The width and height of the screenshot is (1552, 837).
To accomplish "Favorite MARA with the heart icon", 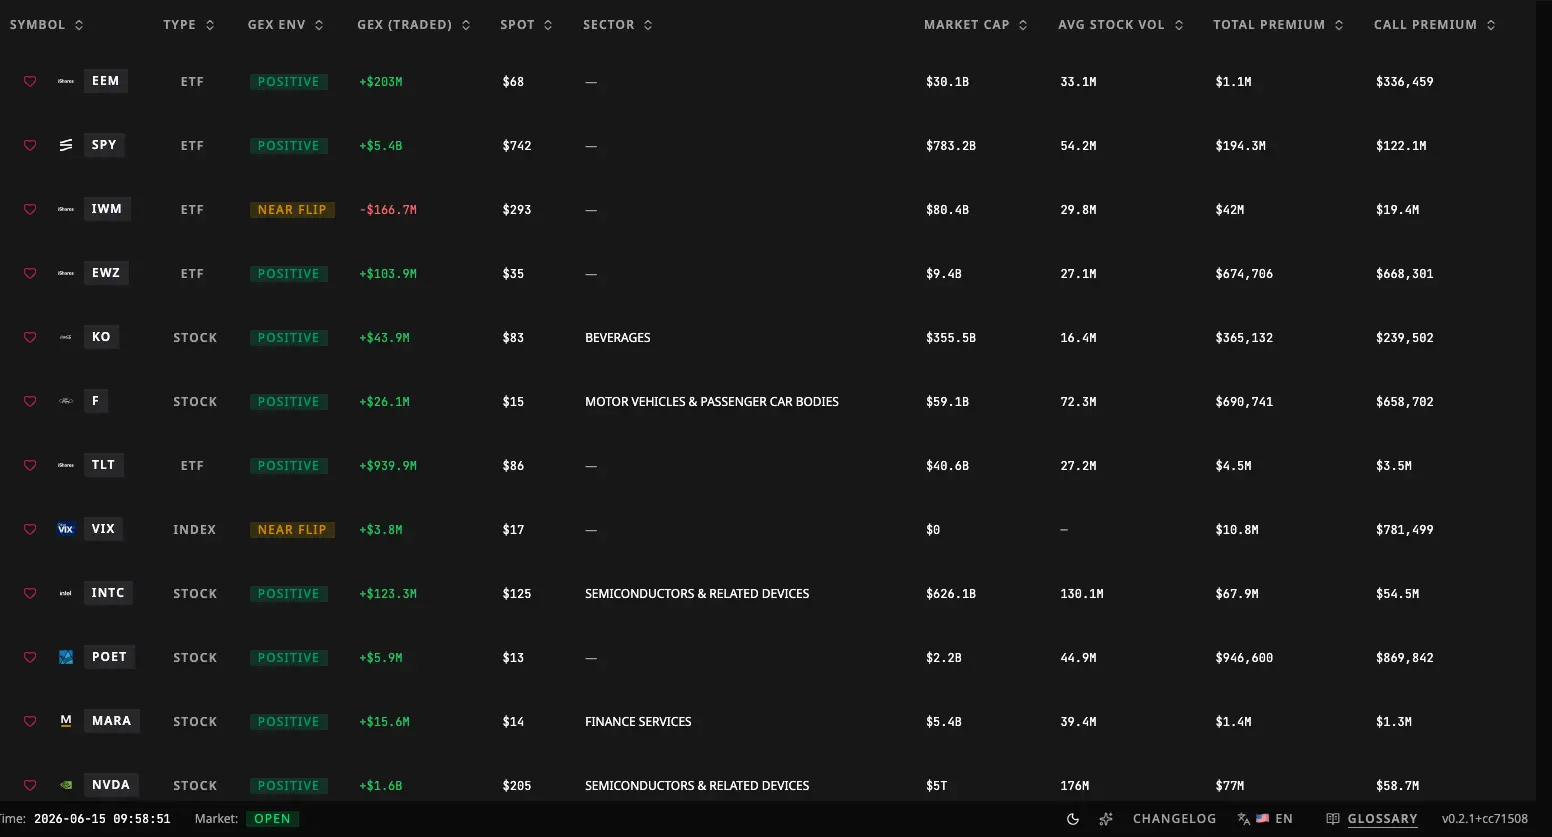I will [30, 722].
